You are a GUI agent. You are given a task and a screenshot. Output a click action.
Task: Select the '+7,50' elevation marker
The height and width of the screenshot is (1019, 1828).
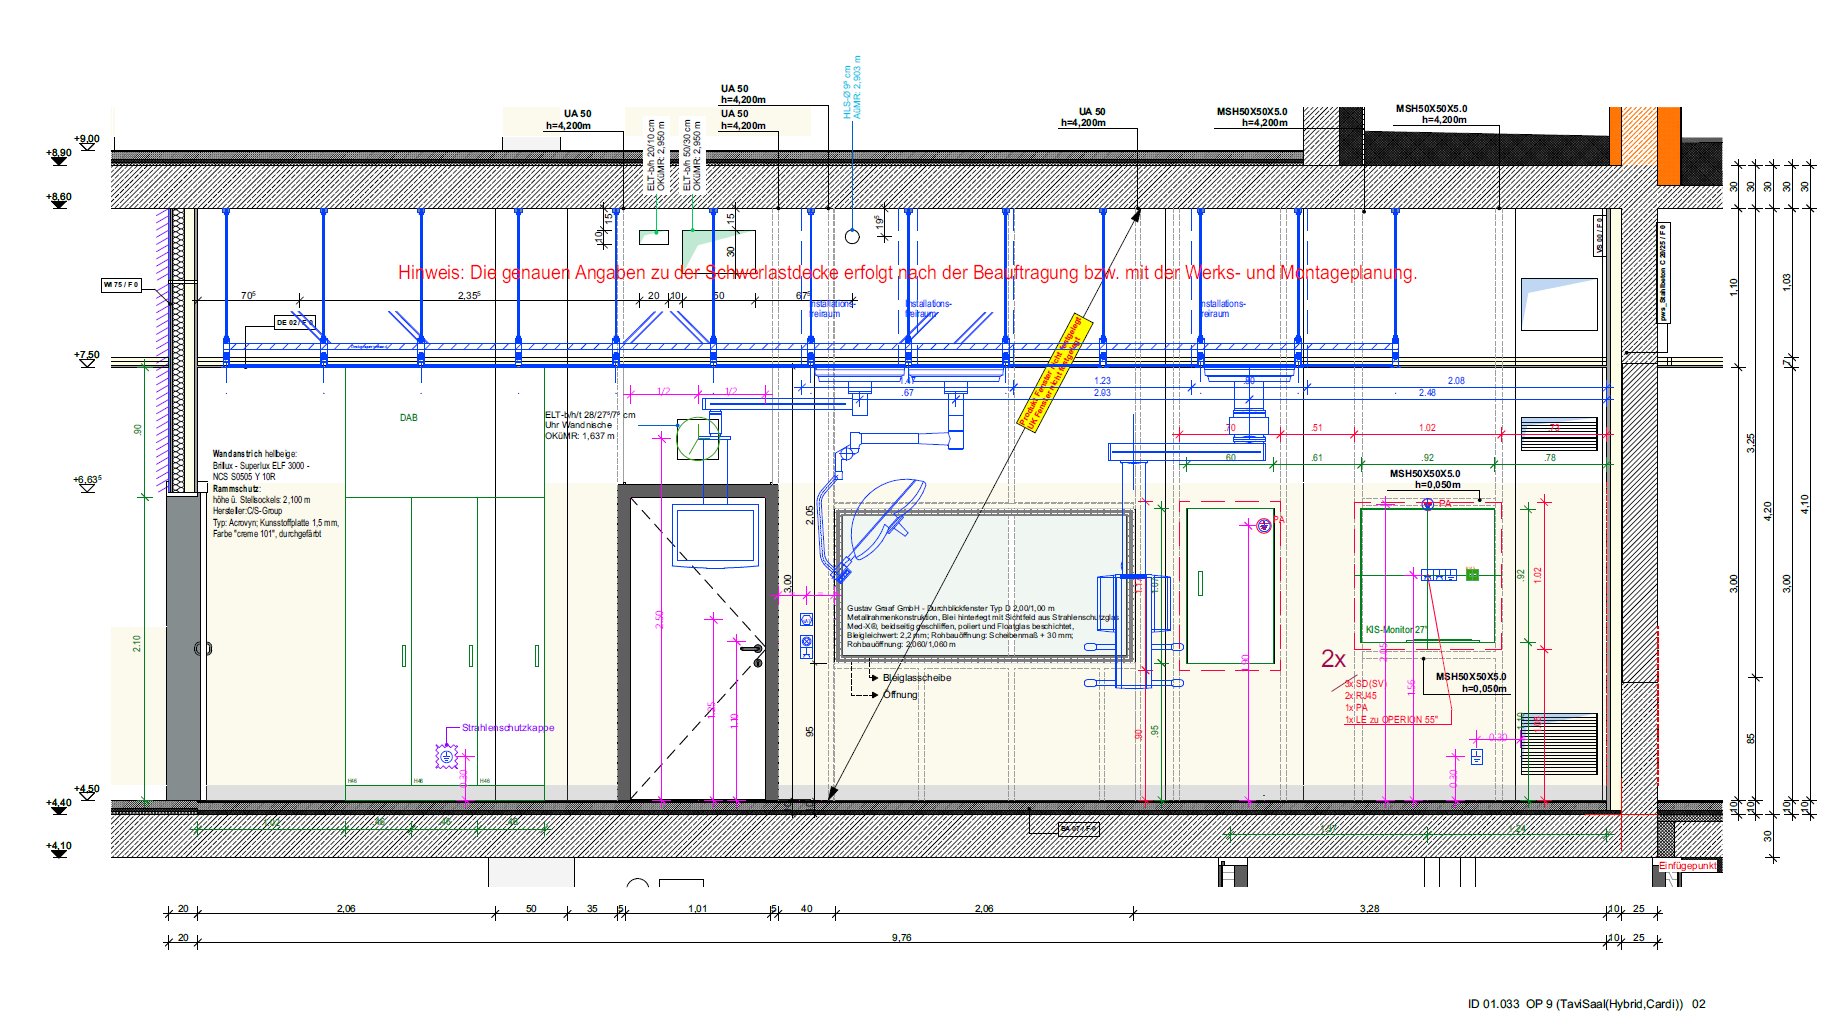[87, 355]
